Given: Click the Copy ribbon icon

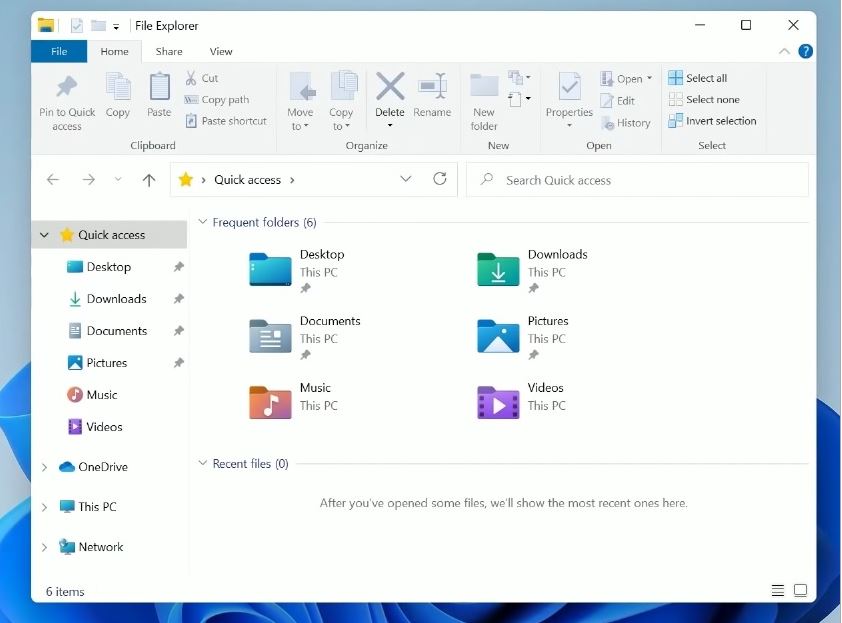Looking at the screenshot, I should 118,86.
